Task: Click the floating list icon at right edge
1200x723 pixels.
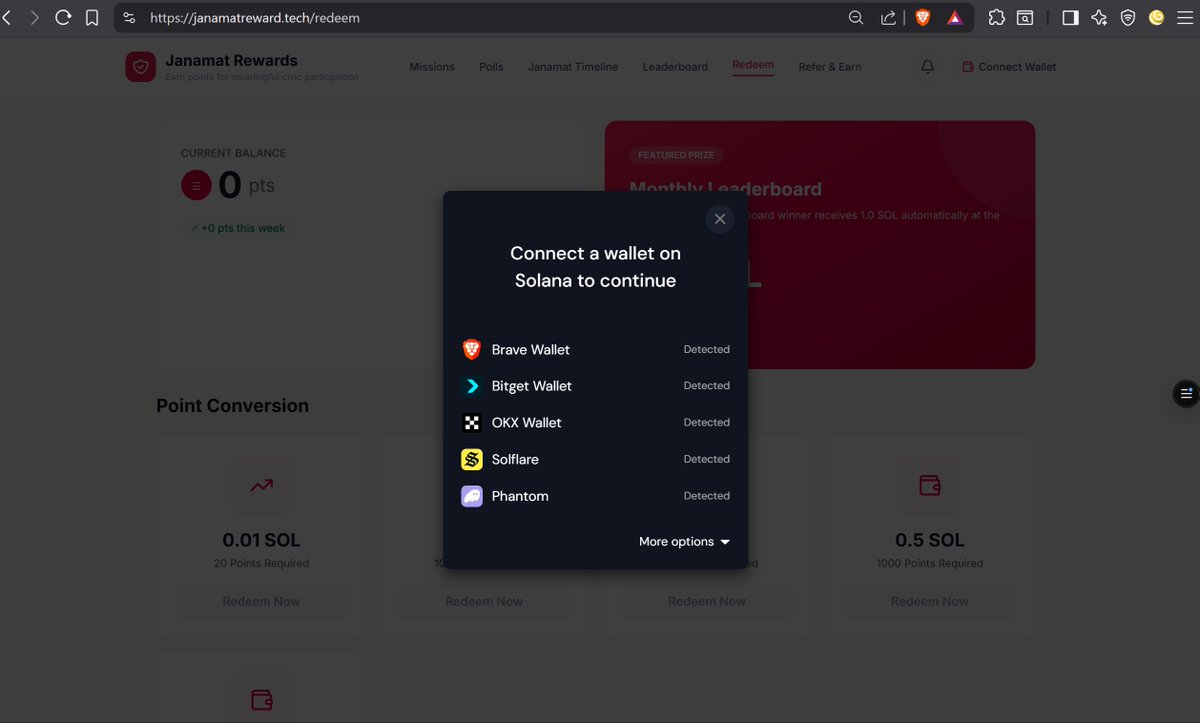Action: [x=1186, y=393]
